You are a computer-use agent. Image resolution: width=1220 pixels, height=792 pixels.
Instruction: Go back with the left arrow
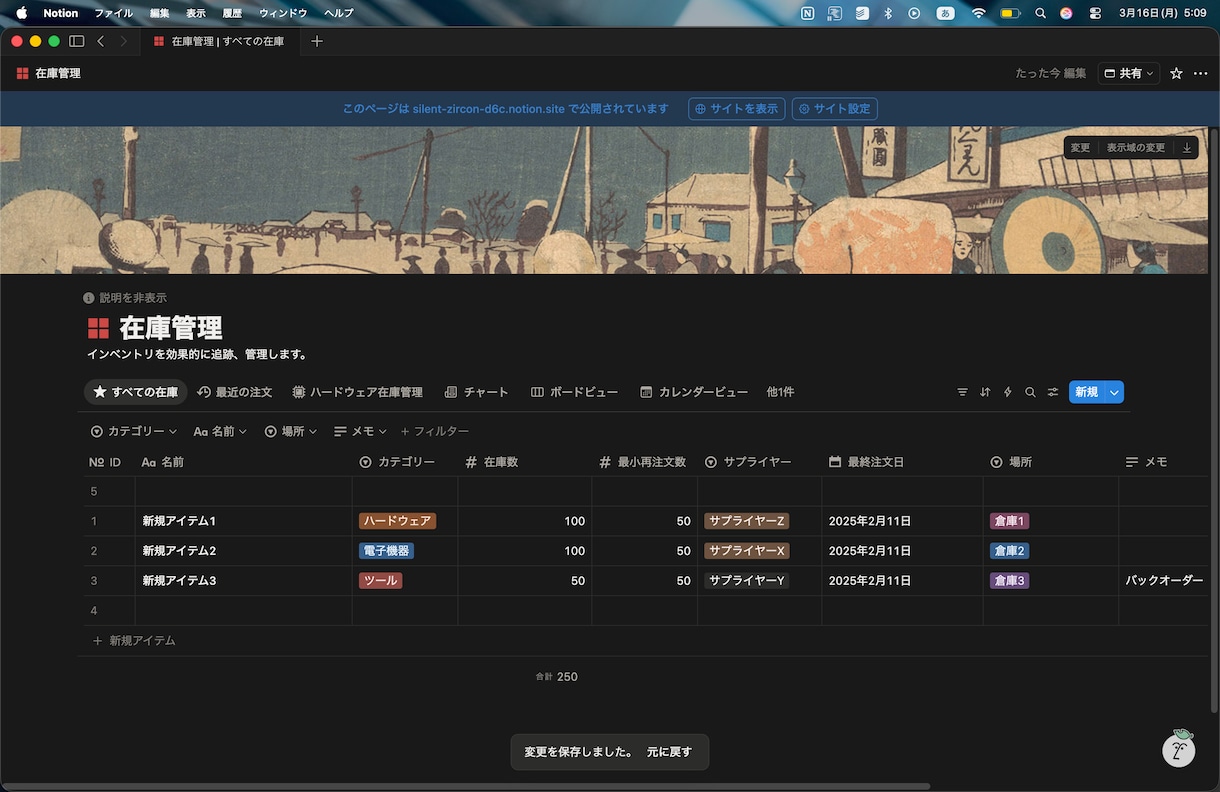point(101,41)
